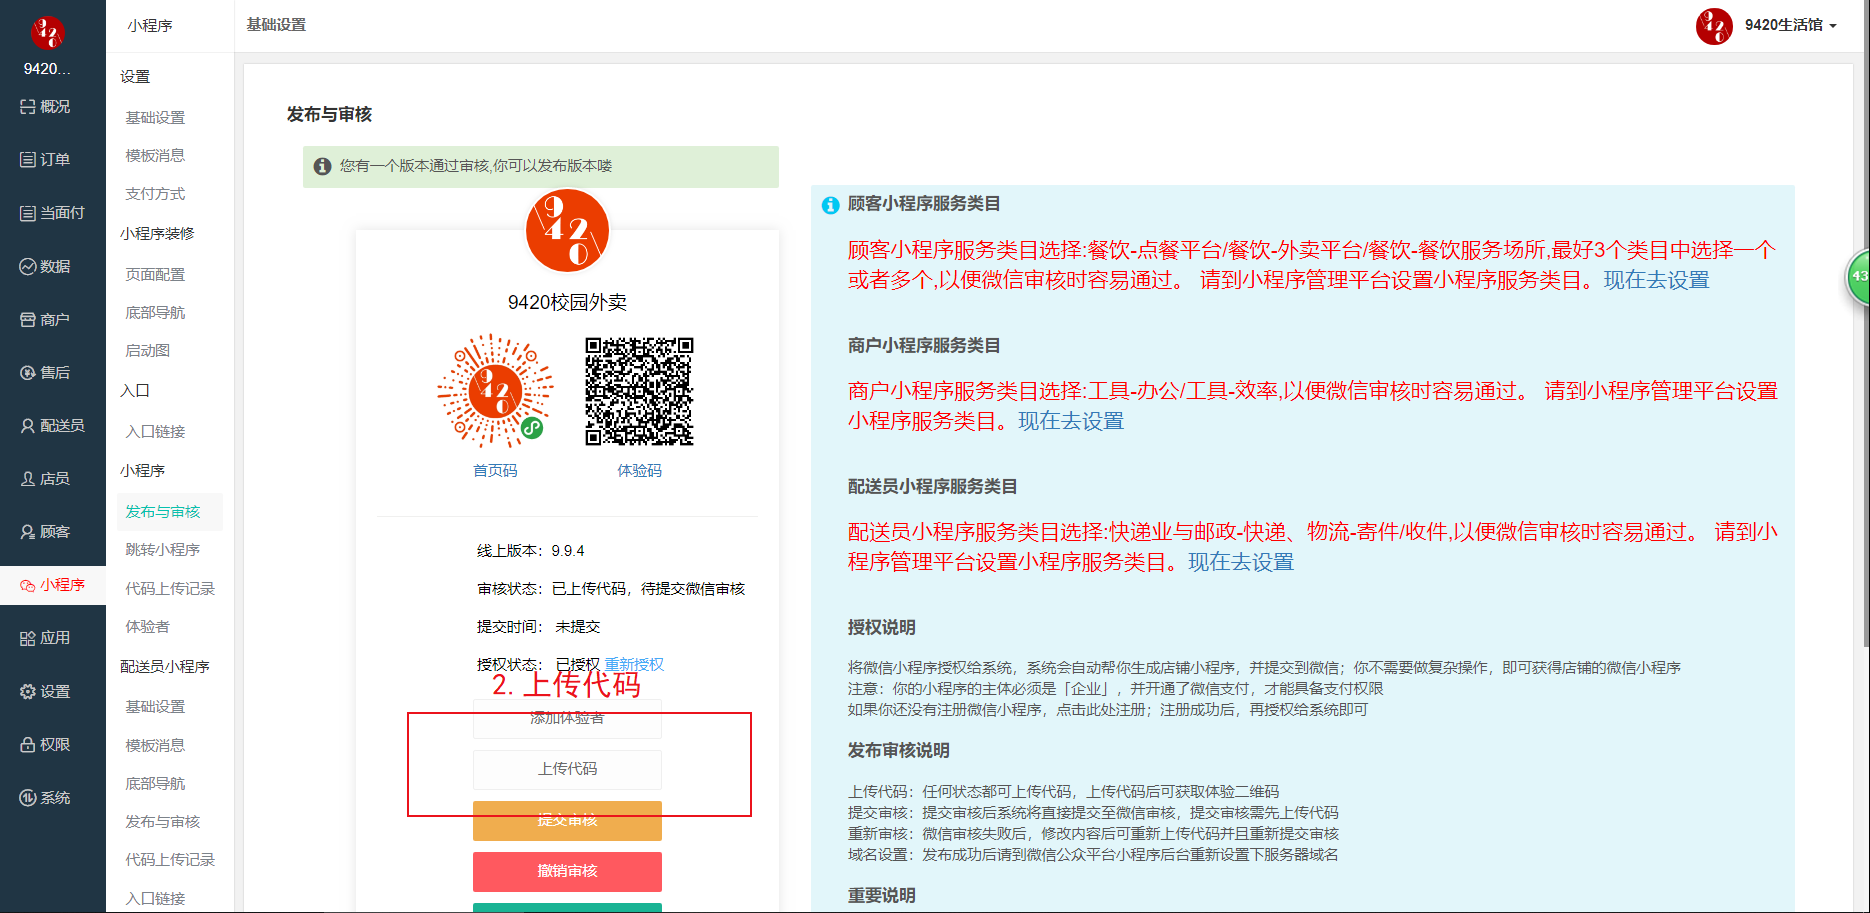The image size is (1870, 913).
Task: Open 底部导航 under 小程序装修
Action: [x=155, y=313]
